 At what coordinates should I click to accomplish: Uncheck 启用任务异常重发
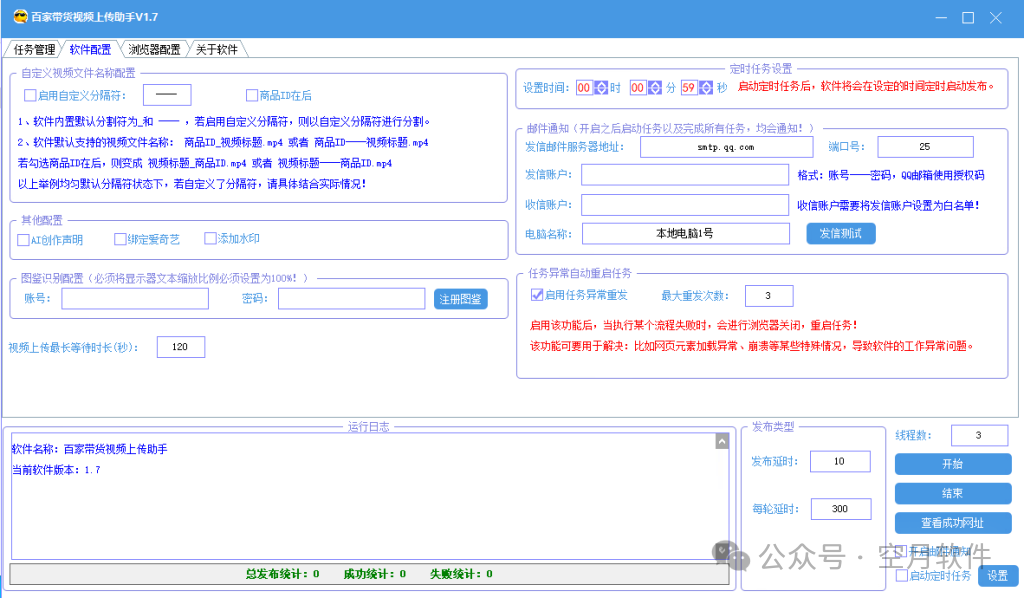[x=537, y=294]
